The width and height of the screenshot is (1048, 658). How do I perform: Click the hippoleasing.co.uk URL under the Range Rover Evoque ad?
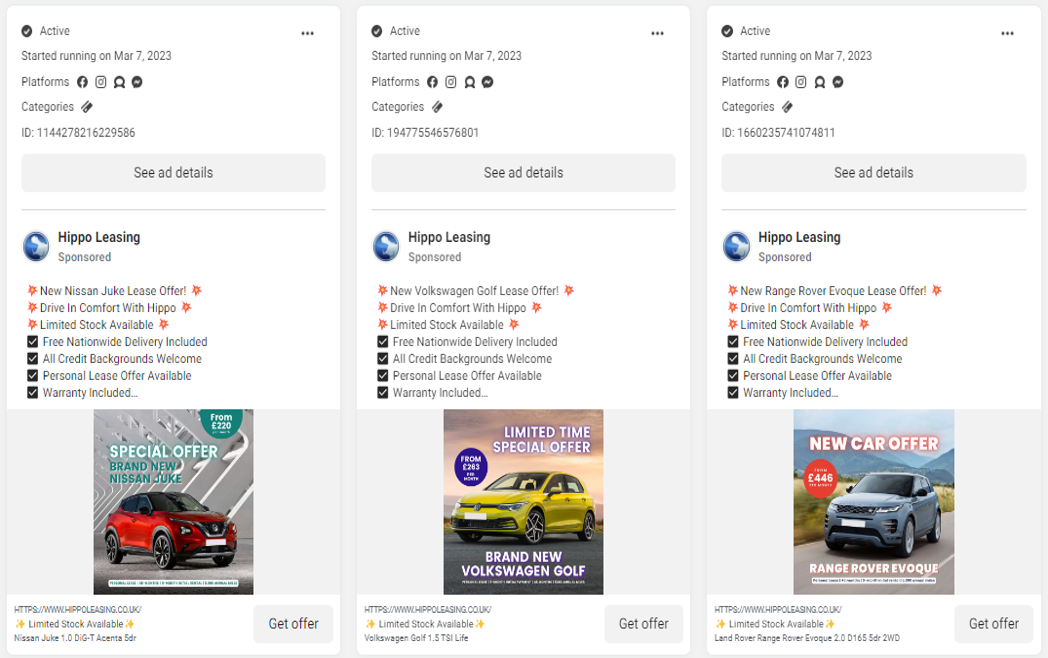point(778,610)
